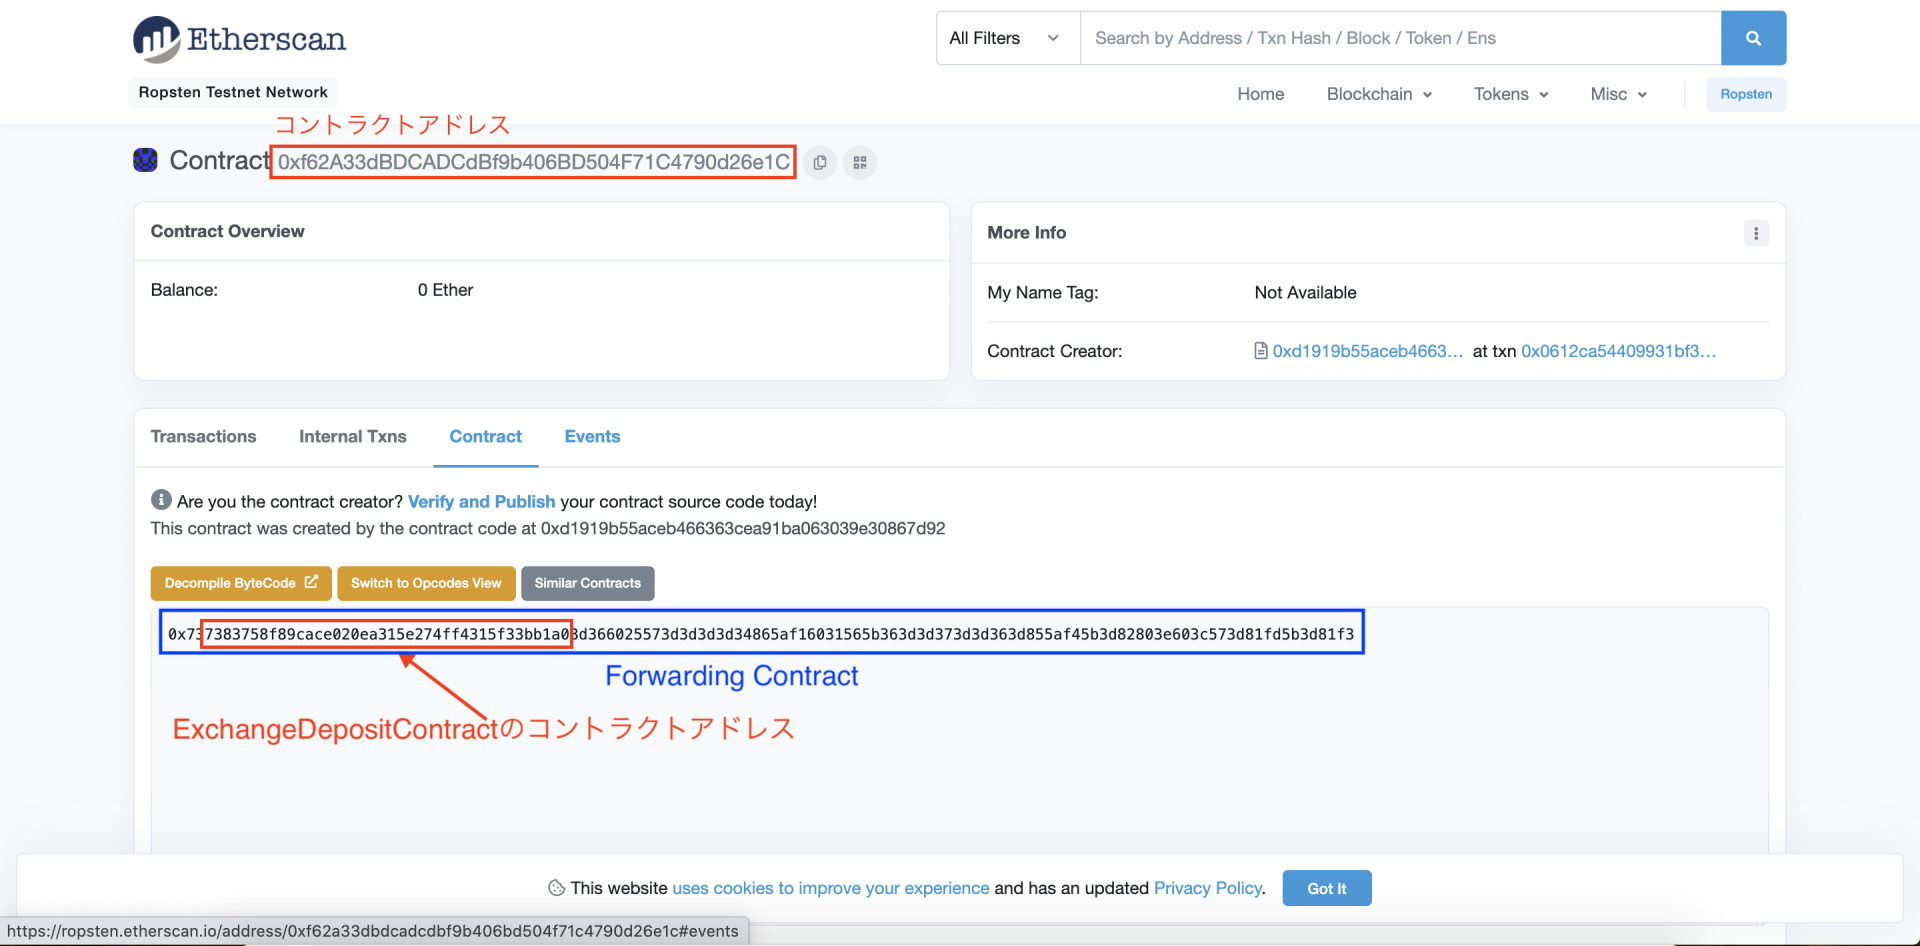Click the Ropsten network button
The height and width of the screenshot is (946, 1920).
point(1746,94)
